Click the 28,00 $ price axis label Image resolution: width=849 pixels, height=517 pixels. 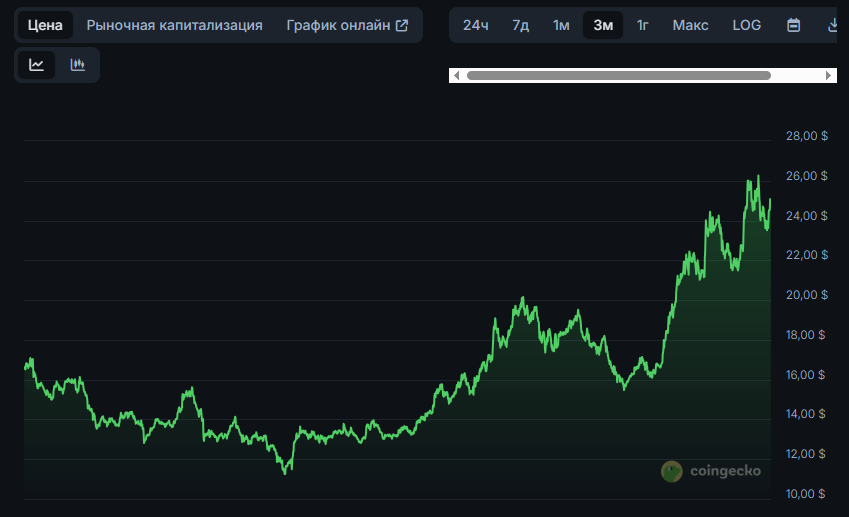coord(806,136)
